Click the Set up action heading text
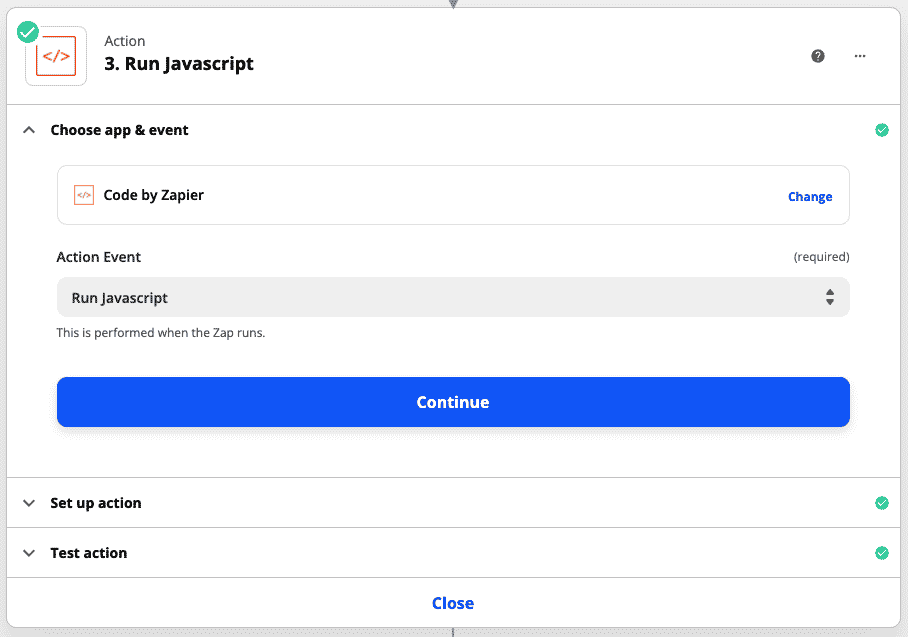This screenshot has height=637, width=908. click(96, 503)
